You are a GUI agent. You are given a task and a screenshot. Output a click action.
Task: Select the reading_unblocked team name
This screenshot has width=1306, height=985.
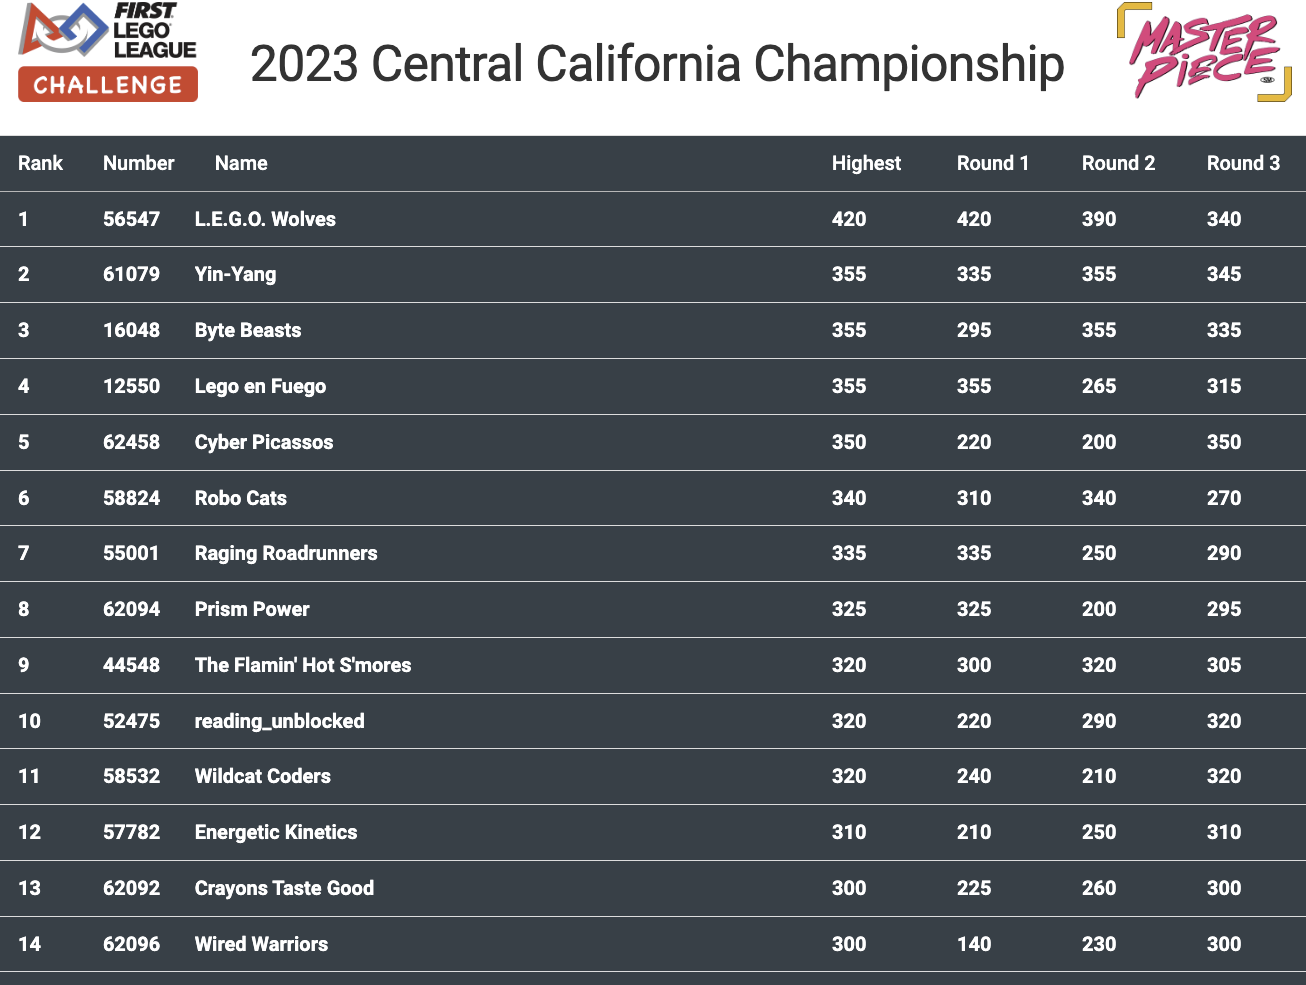click(x=279, y=721)
